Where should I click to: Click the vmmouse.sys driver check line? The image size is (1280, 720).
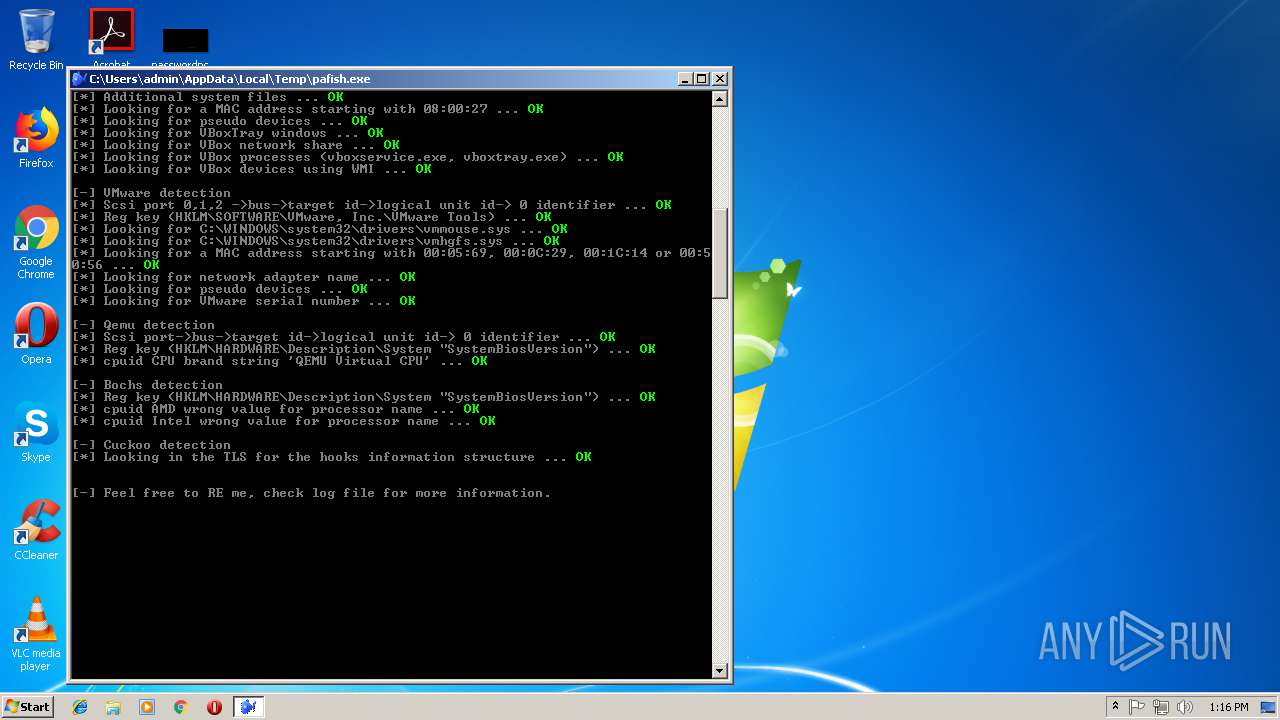(x=319, y=229)
